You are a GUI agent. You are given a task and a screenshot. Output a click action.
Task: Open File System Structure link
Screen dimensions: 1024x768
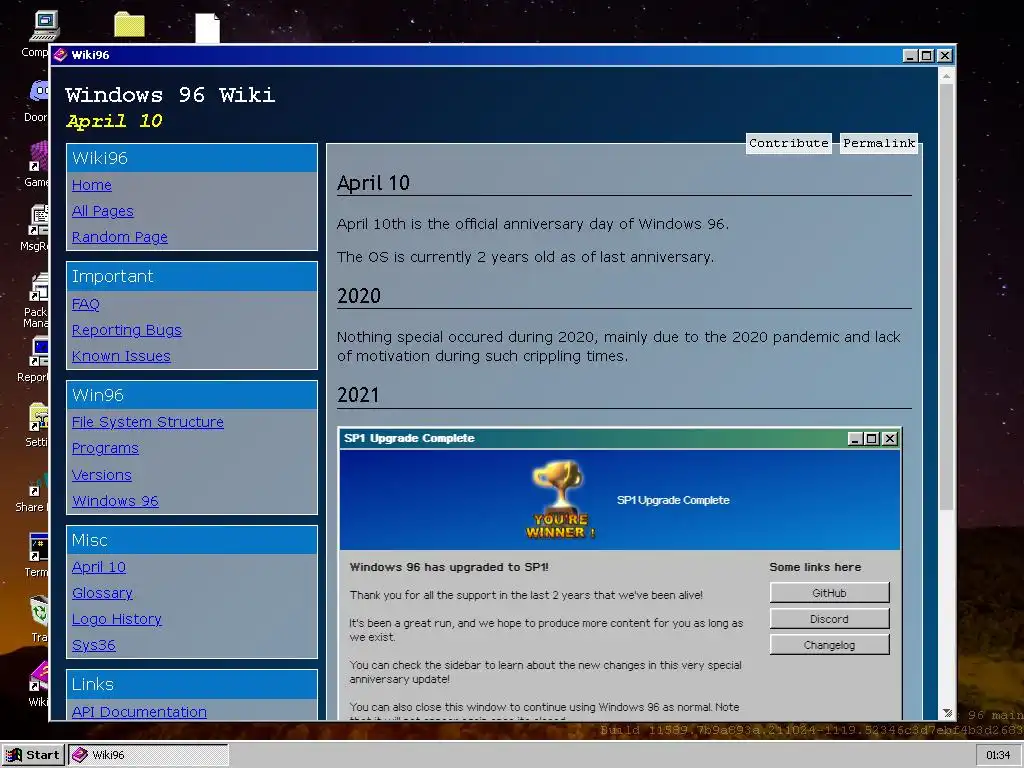pos(148,422)
